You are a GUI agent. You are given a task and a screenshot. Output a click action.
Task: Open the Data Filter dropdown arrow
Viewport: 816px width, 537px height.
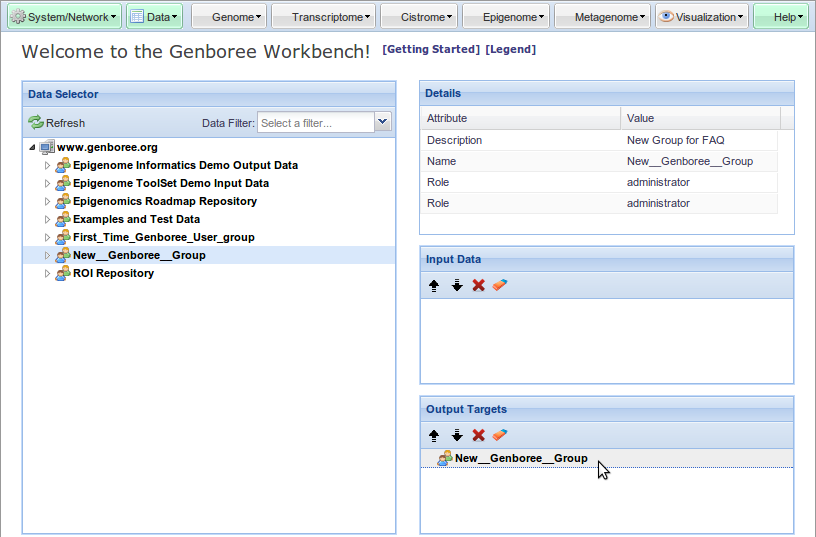pos(382,122)
